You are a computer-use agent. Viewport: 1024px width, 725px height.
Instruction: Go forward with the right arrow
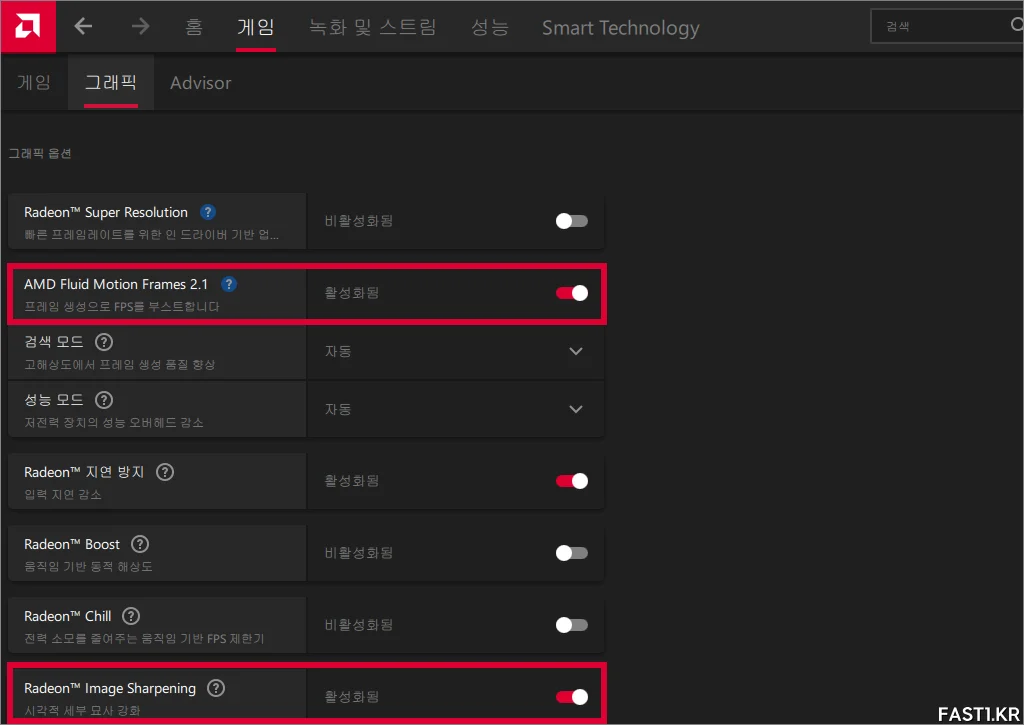pyautogui.click(x=140, y=27)
